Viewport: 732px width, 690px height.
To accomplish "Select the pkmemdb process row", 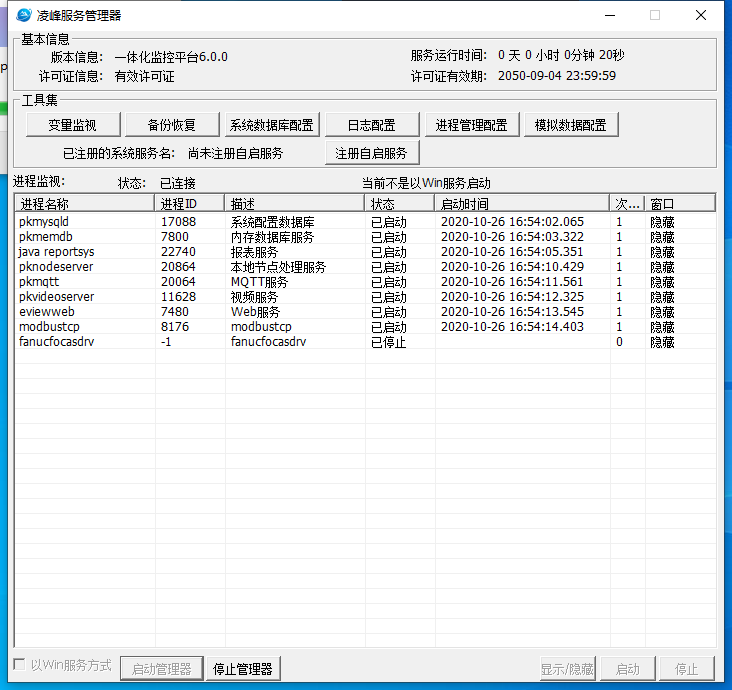I will (366, 237).
